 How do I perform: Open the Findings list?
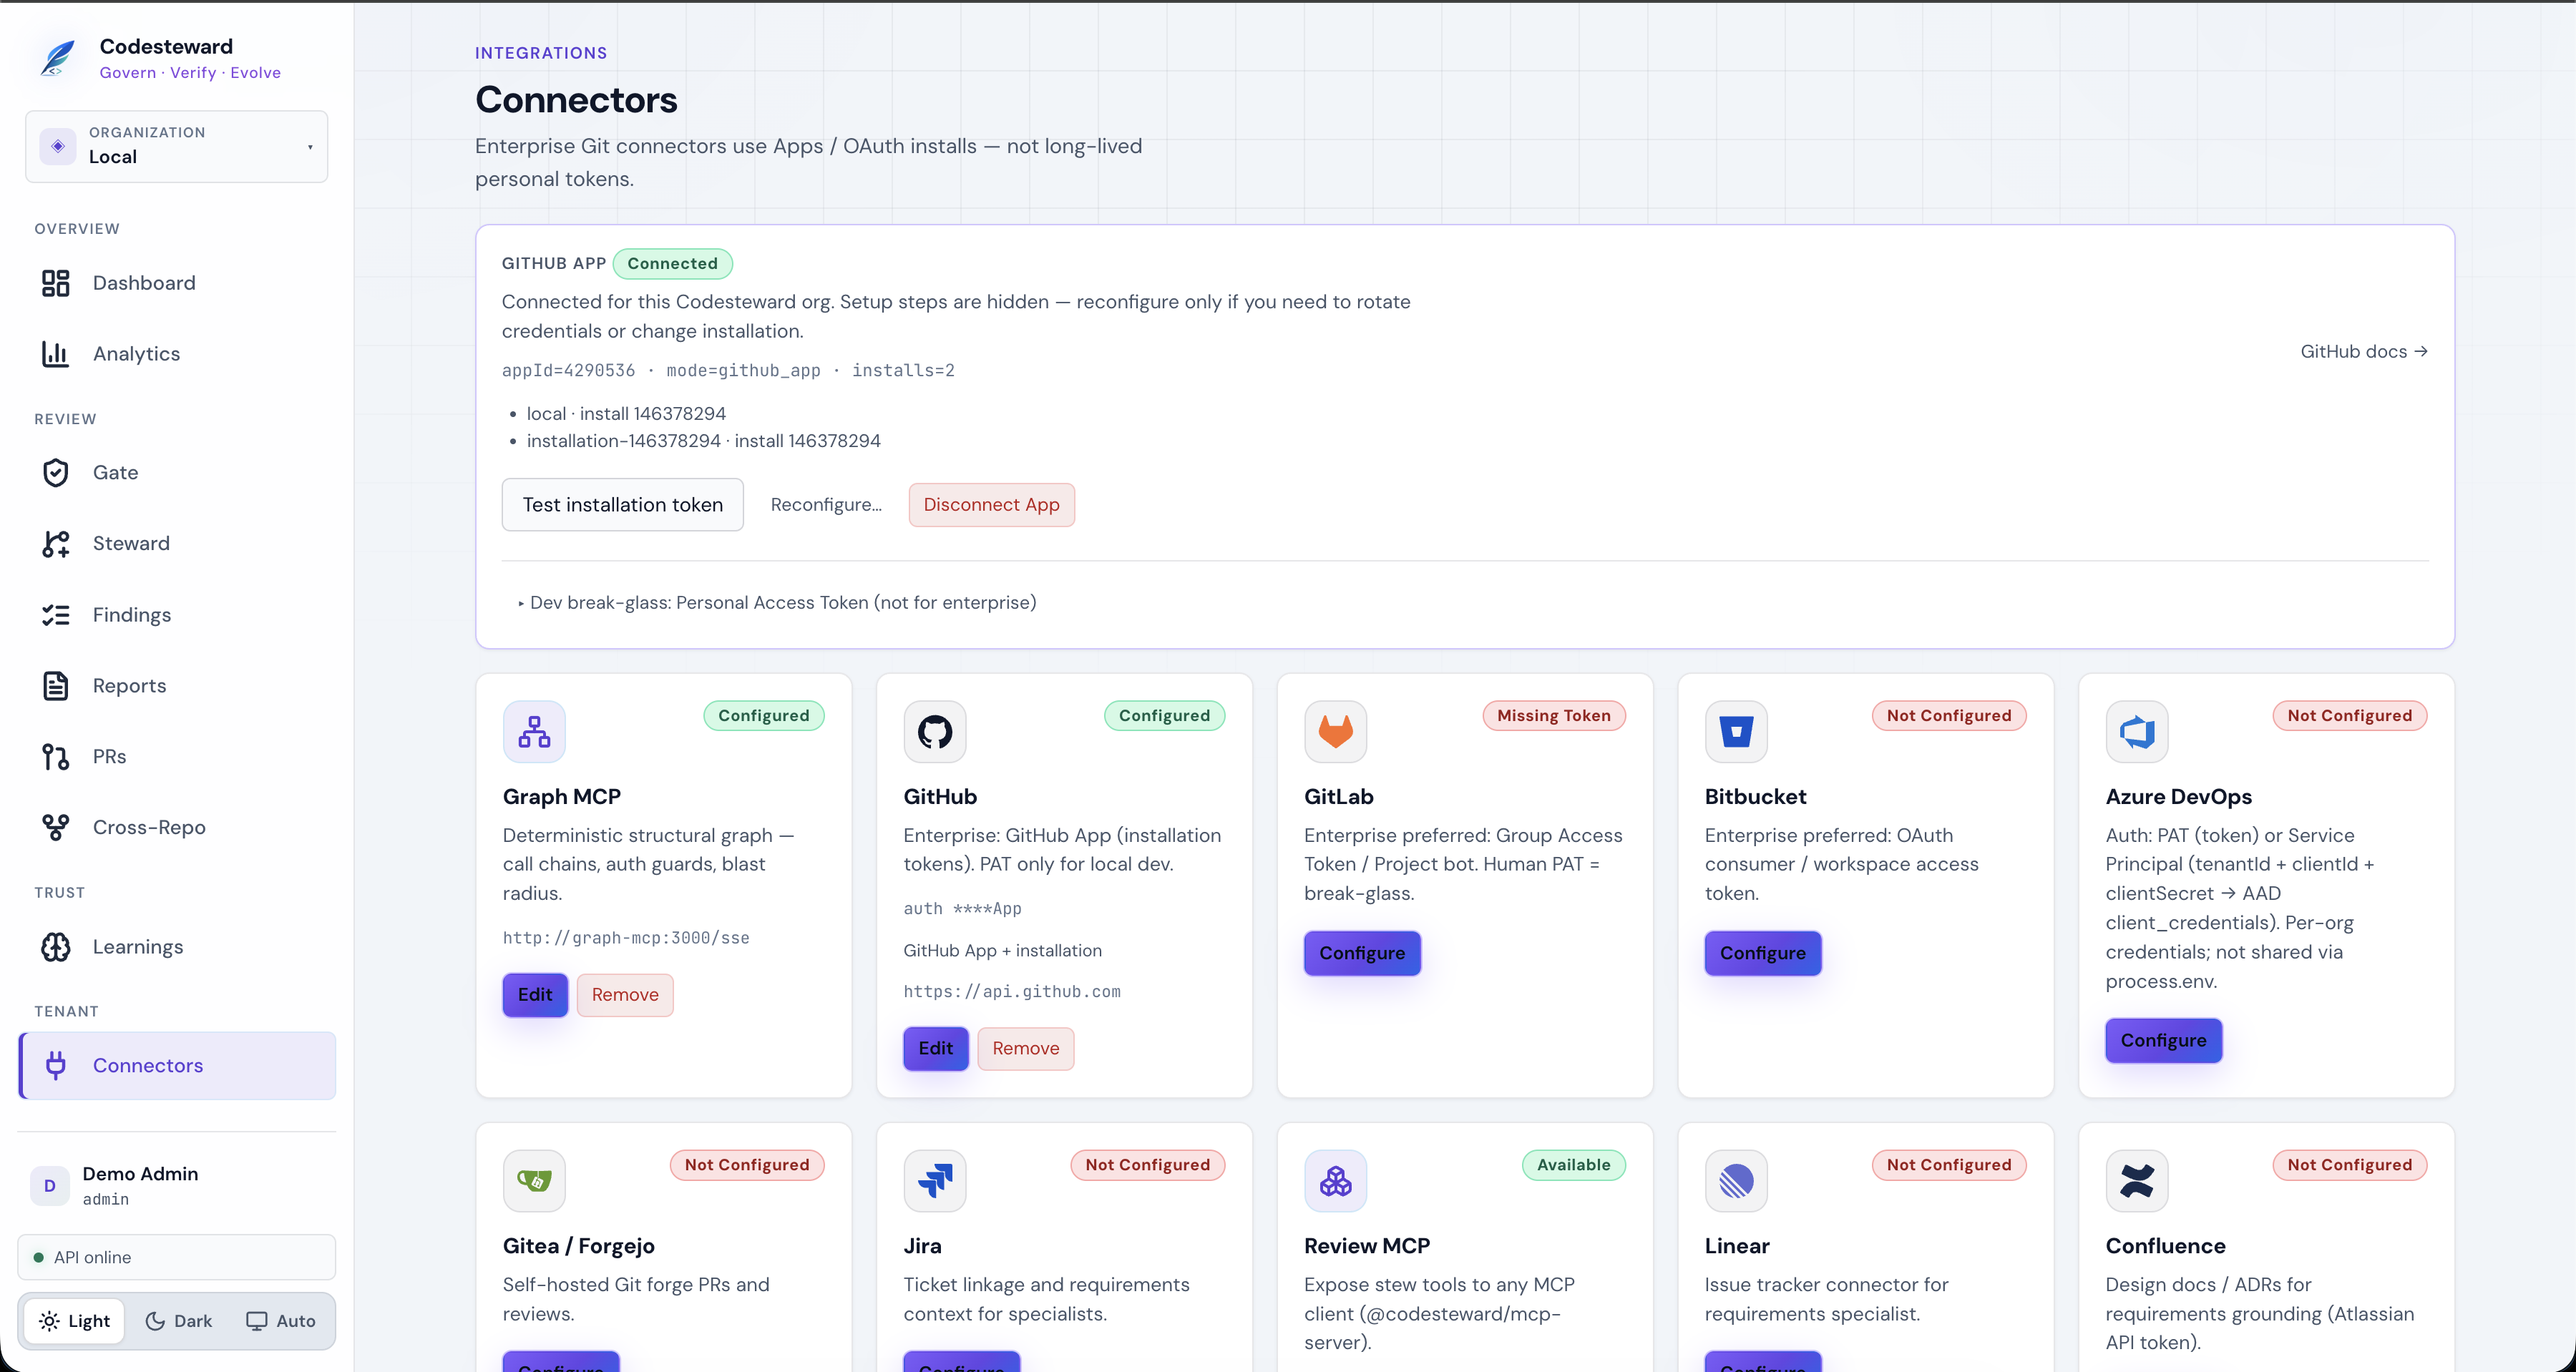click(176, 615)
